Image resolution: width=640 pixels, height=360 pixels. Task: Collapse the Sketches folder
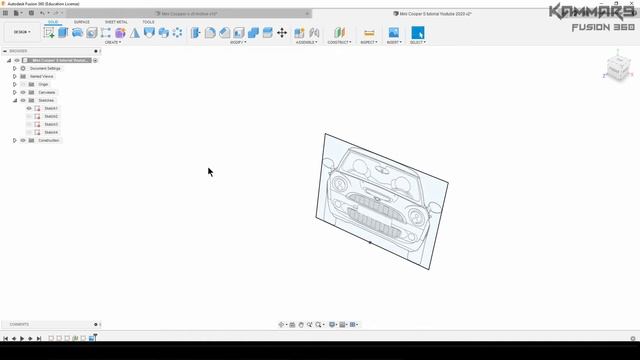[15, 100]
